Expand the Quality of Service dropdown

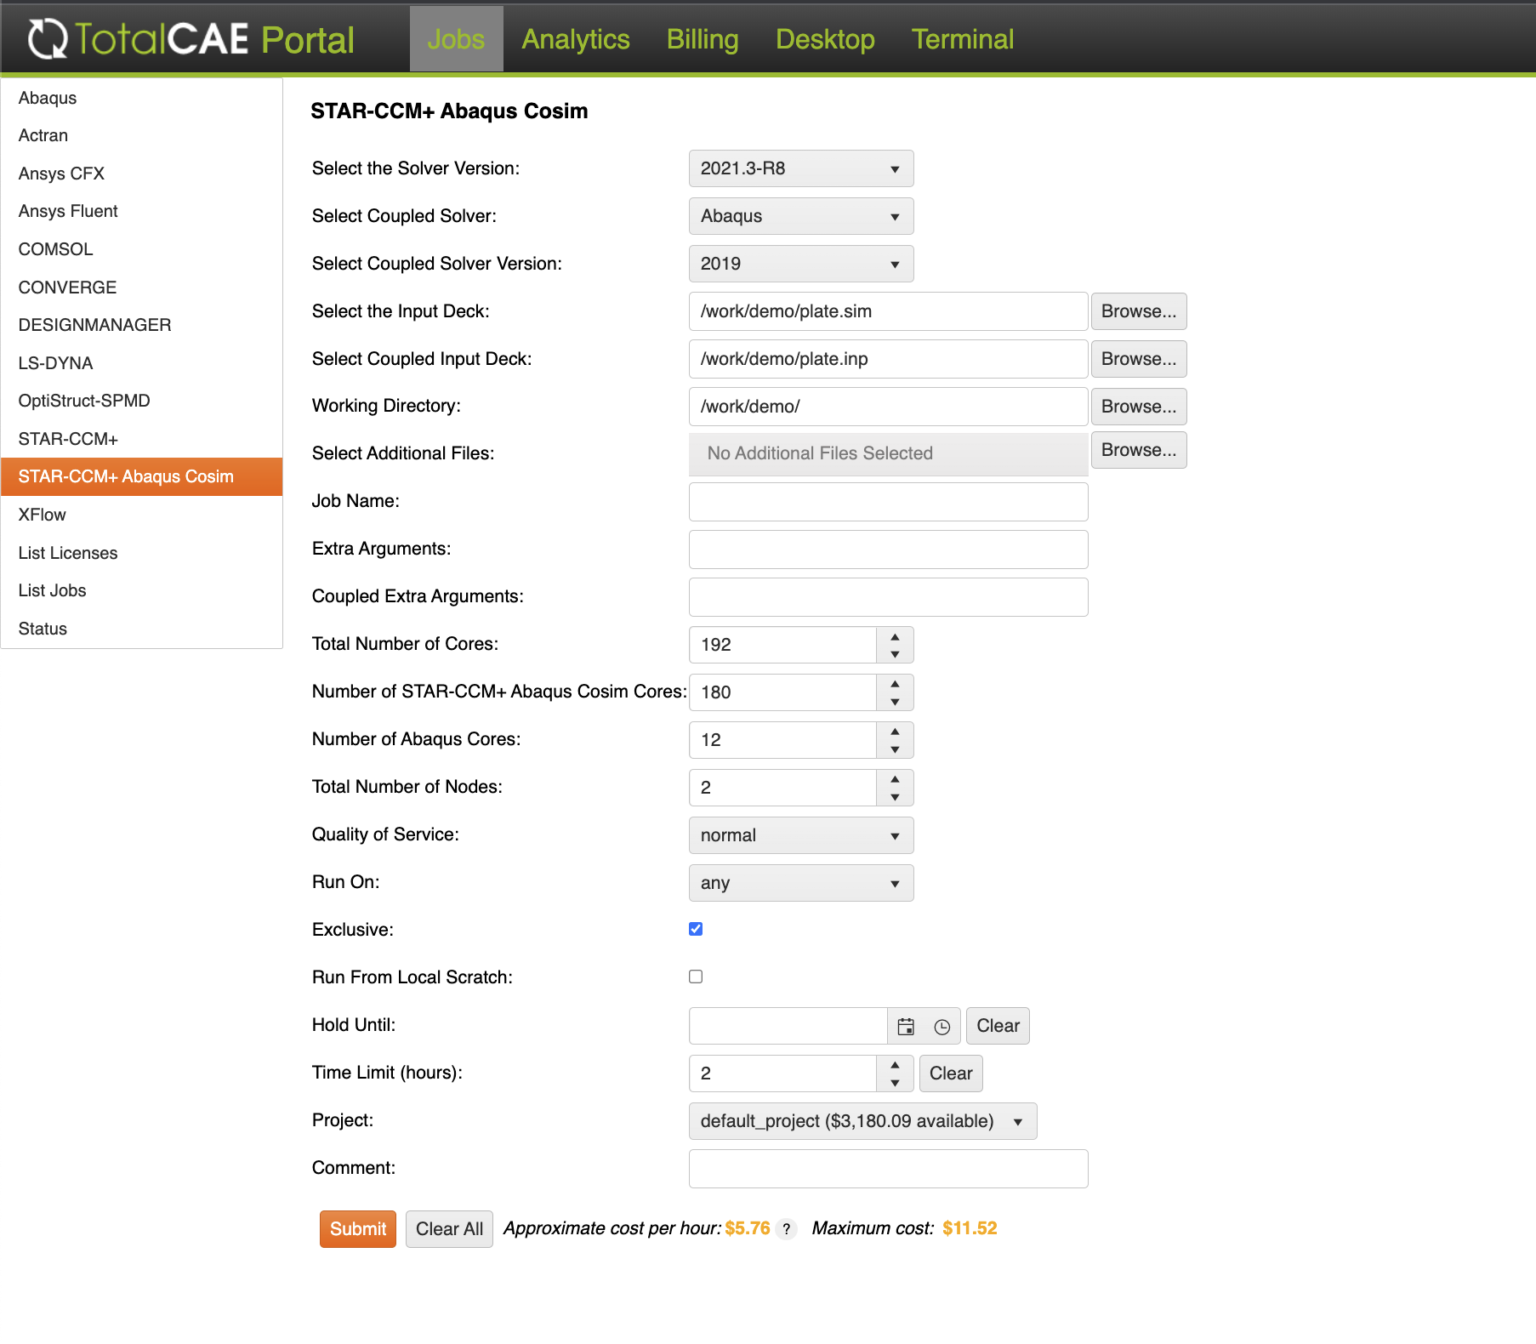coord(801,835)
